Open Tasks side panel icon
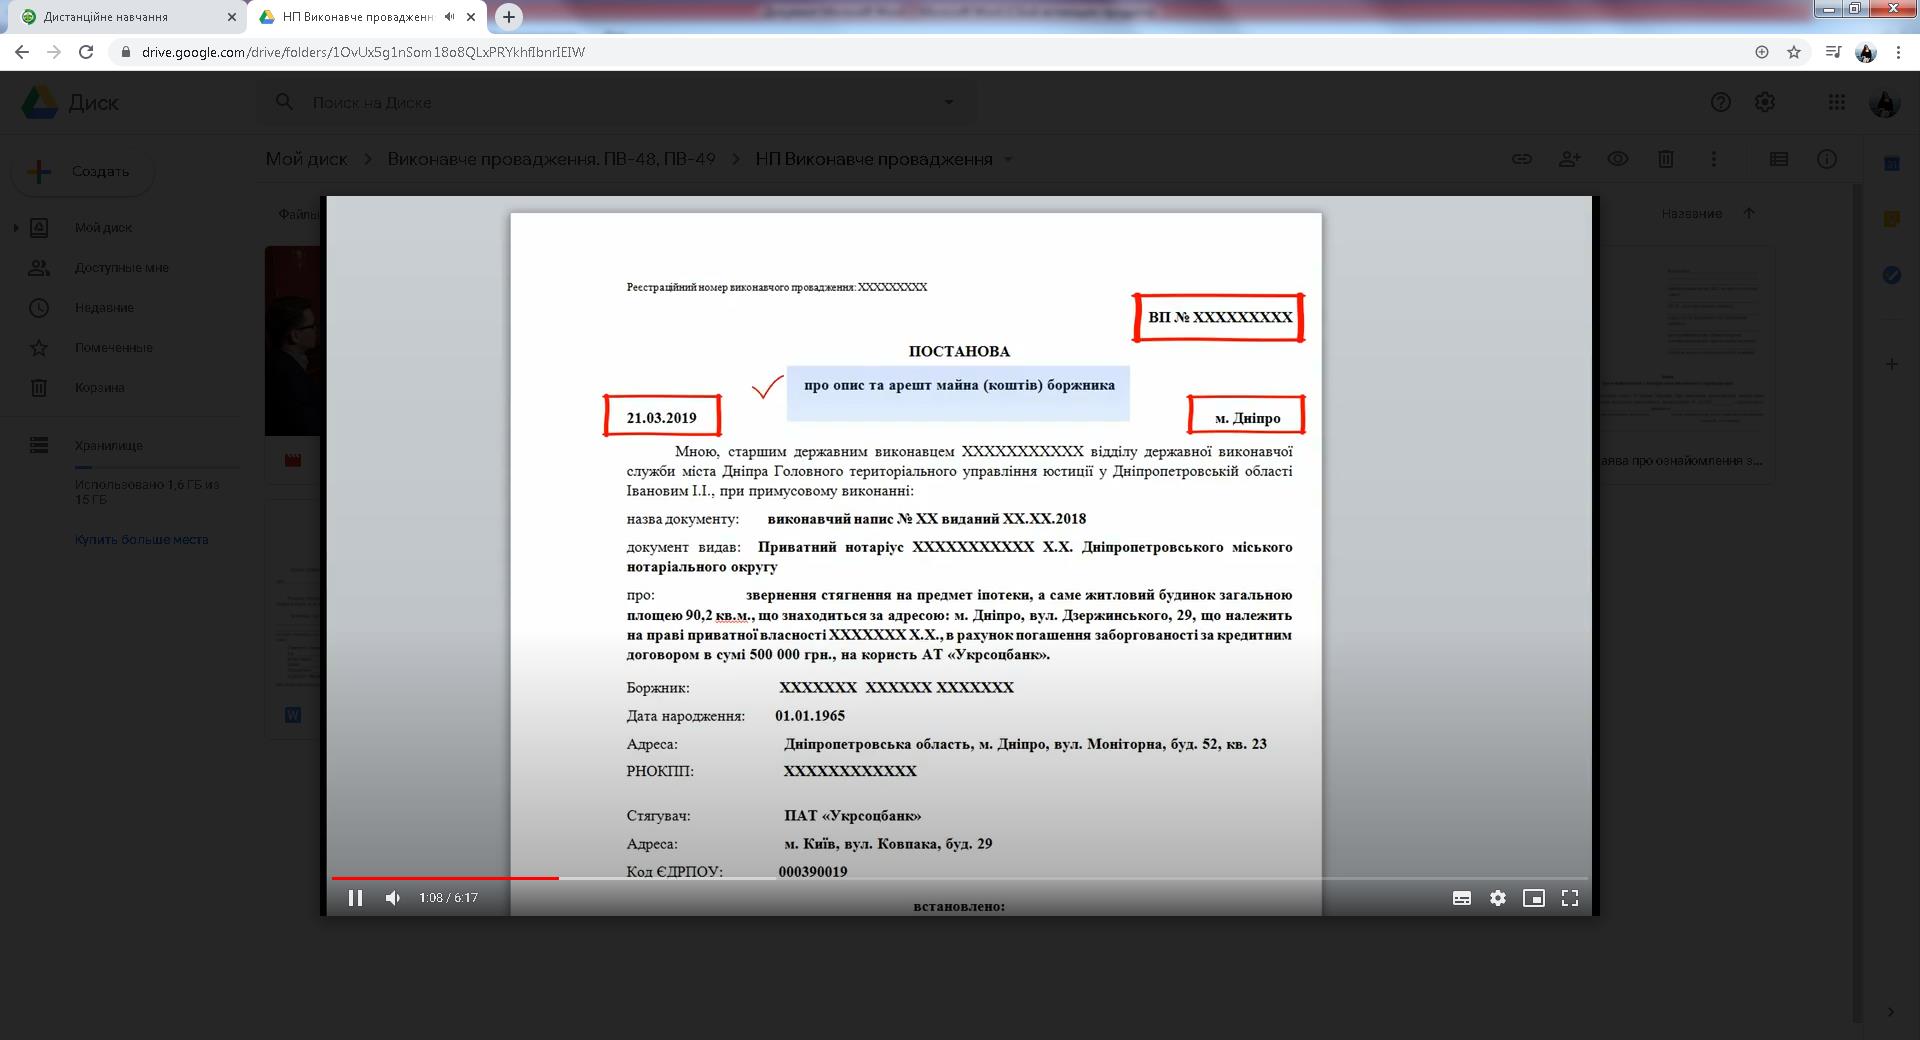The width and height of the screenshot is (1920, 1040). 1891,275
